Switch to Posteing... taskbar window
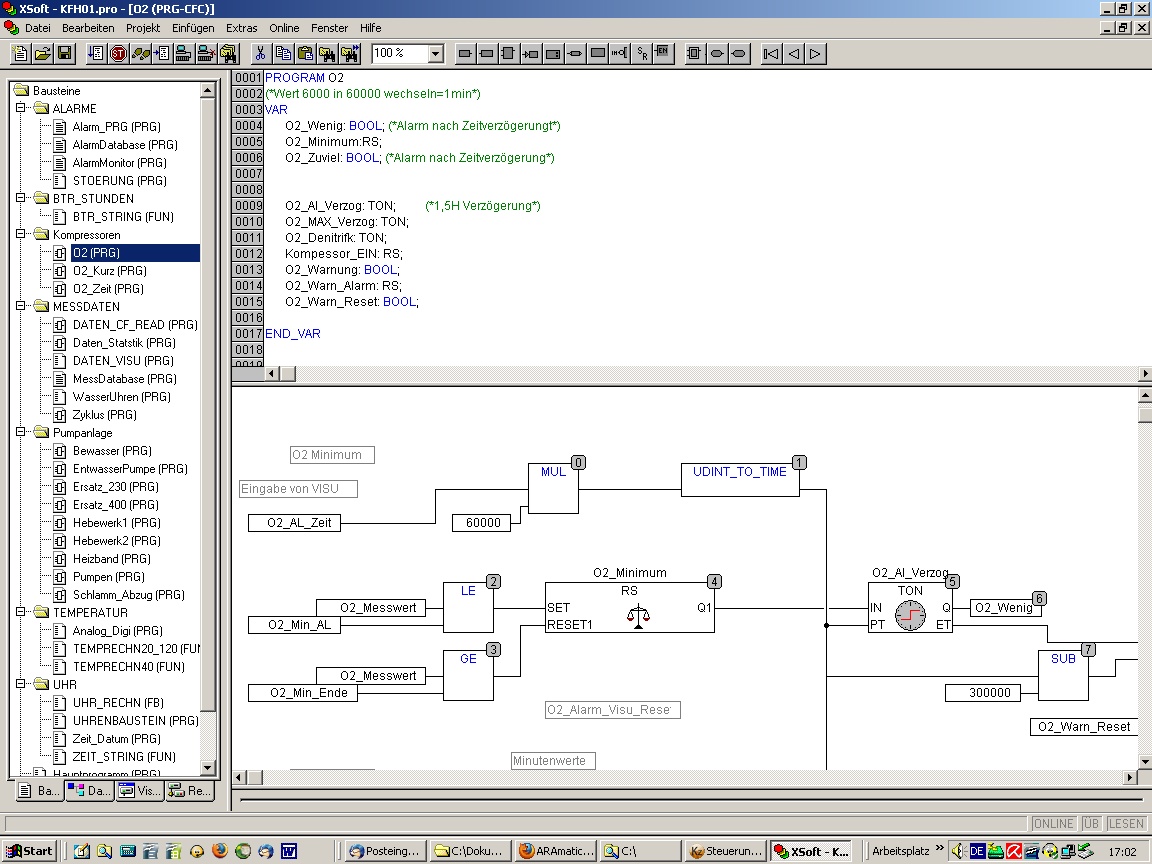Screen dimensions: 1152x864 pos(385,851)
